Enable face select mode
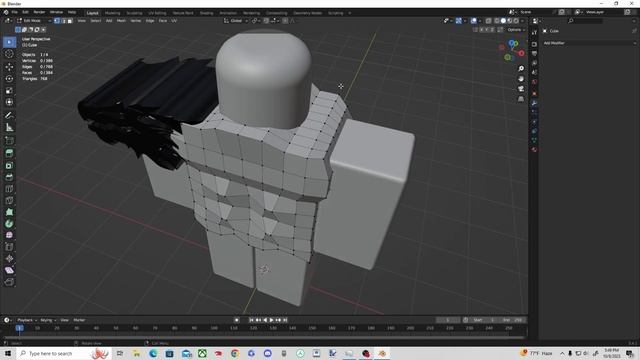This screenshot has height=360, width=640. click(70, 20)
